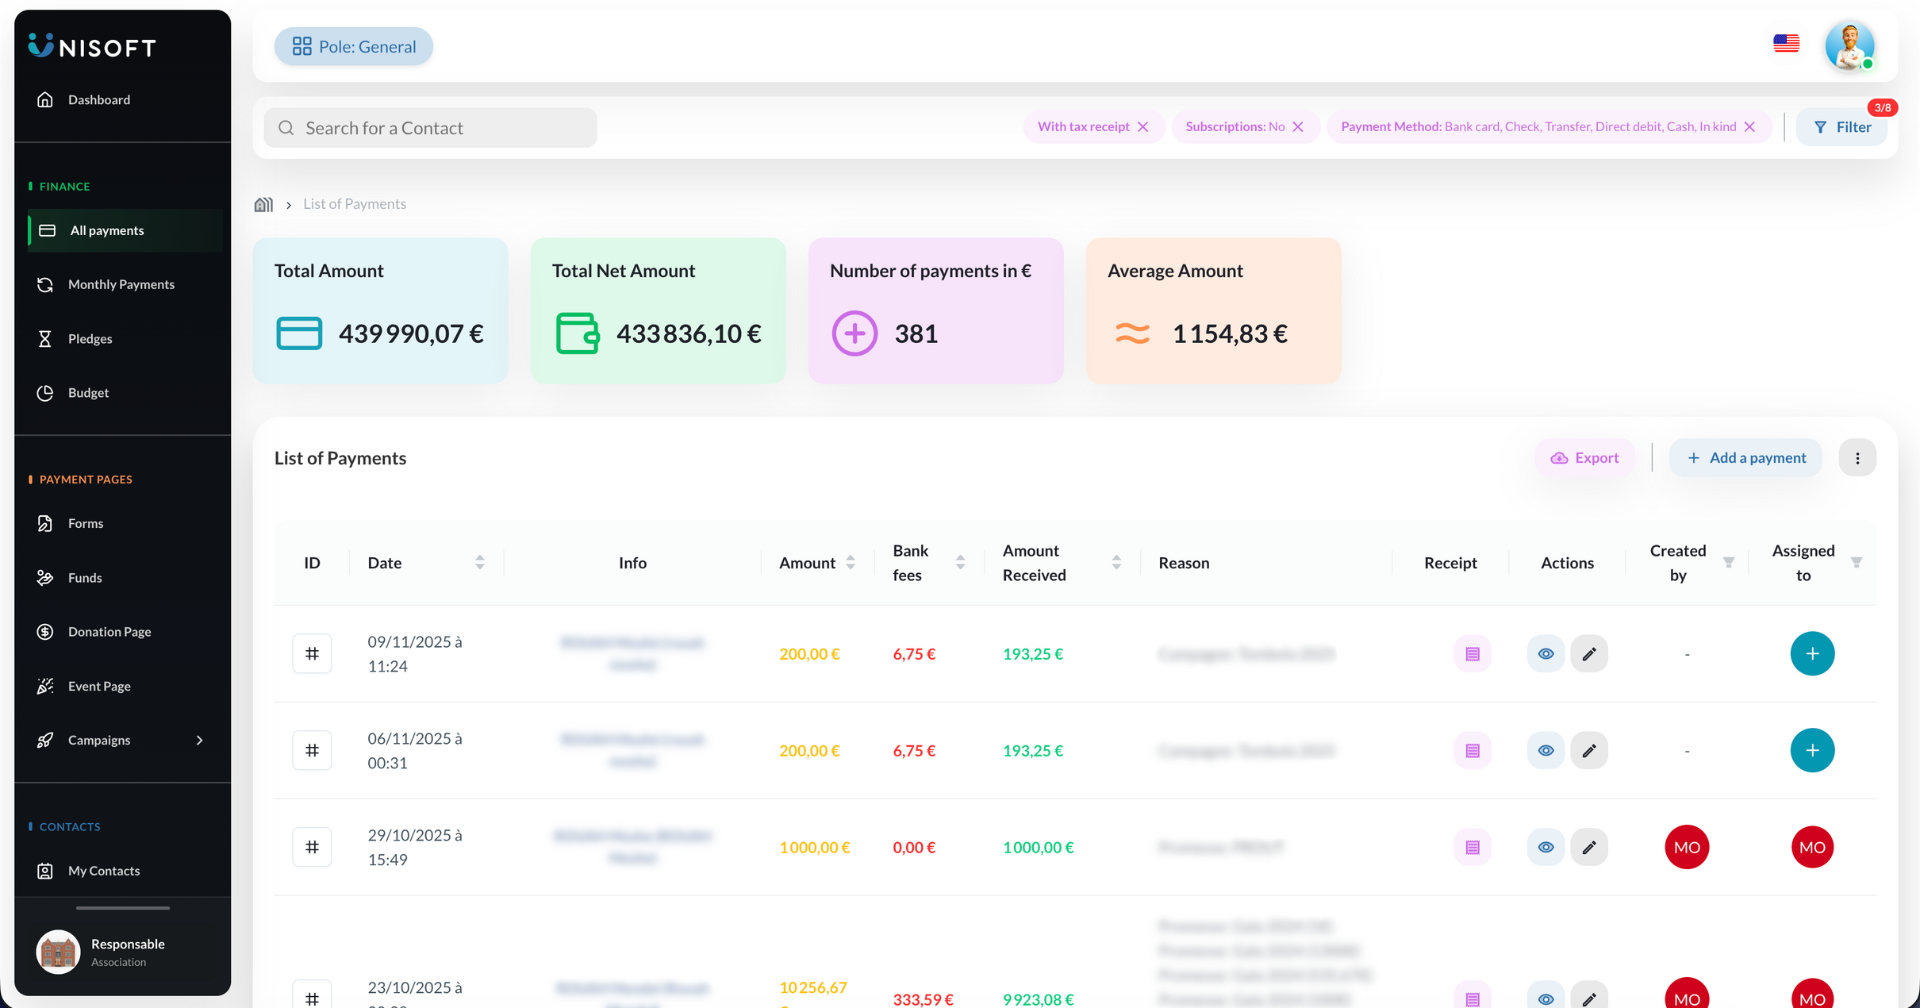
Task: View the 09/11/2025 payment with the eye icon
Action: pos(1545,654)
